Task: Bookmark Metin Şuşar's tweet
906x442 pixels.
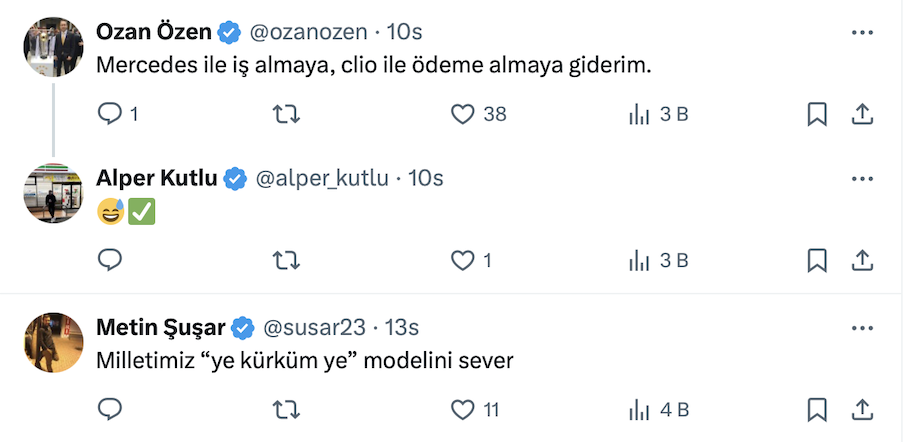Action: [x=817, y=409]
